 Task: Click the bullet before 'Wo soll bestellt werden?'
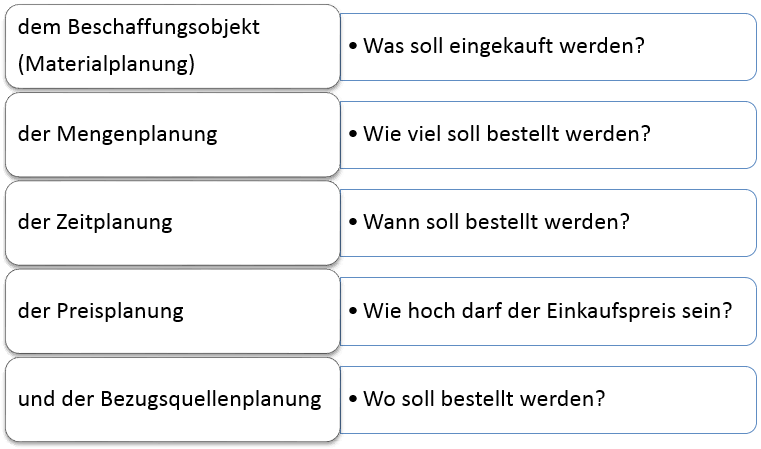pos(354,398)
